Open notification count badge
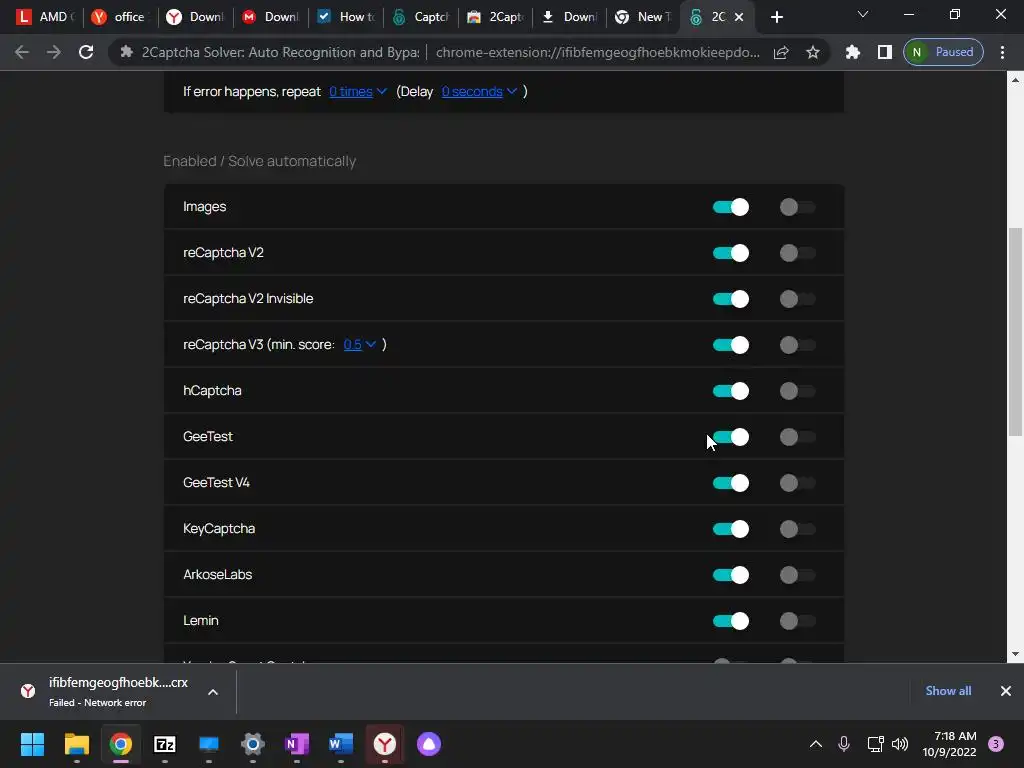This screenshot has height=768, width=1024. [x=996, y=744]
